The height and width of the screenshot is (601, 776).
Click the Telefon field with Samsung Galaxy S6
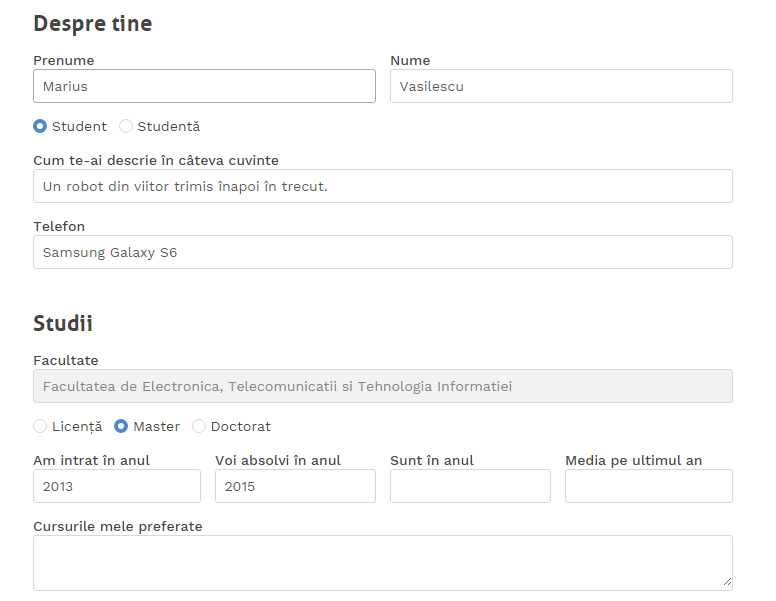coord(383,252)
